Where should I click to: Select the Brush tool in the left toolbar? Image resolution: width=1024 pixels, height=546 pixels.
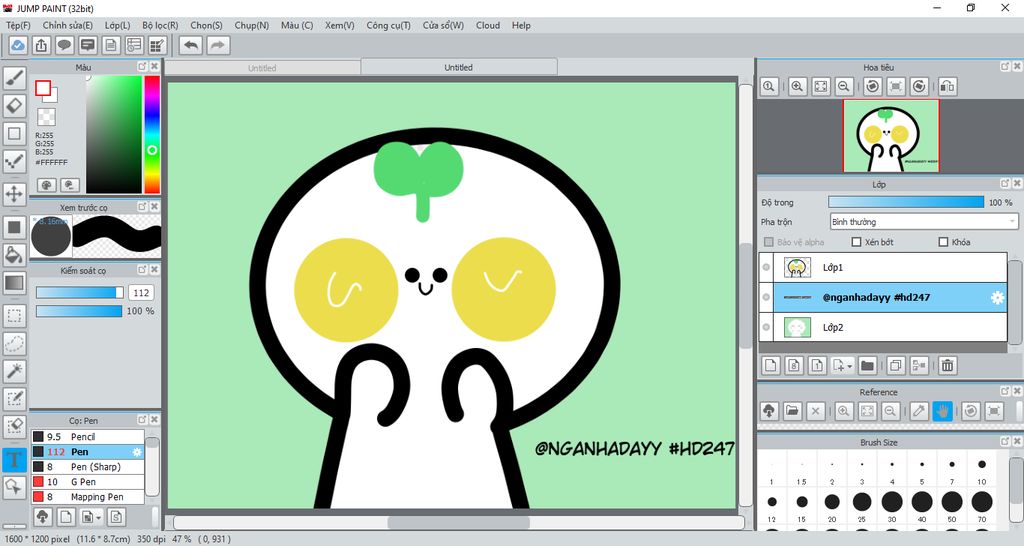[x=14, y=78]
